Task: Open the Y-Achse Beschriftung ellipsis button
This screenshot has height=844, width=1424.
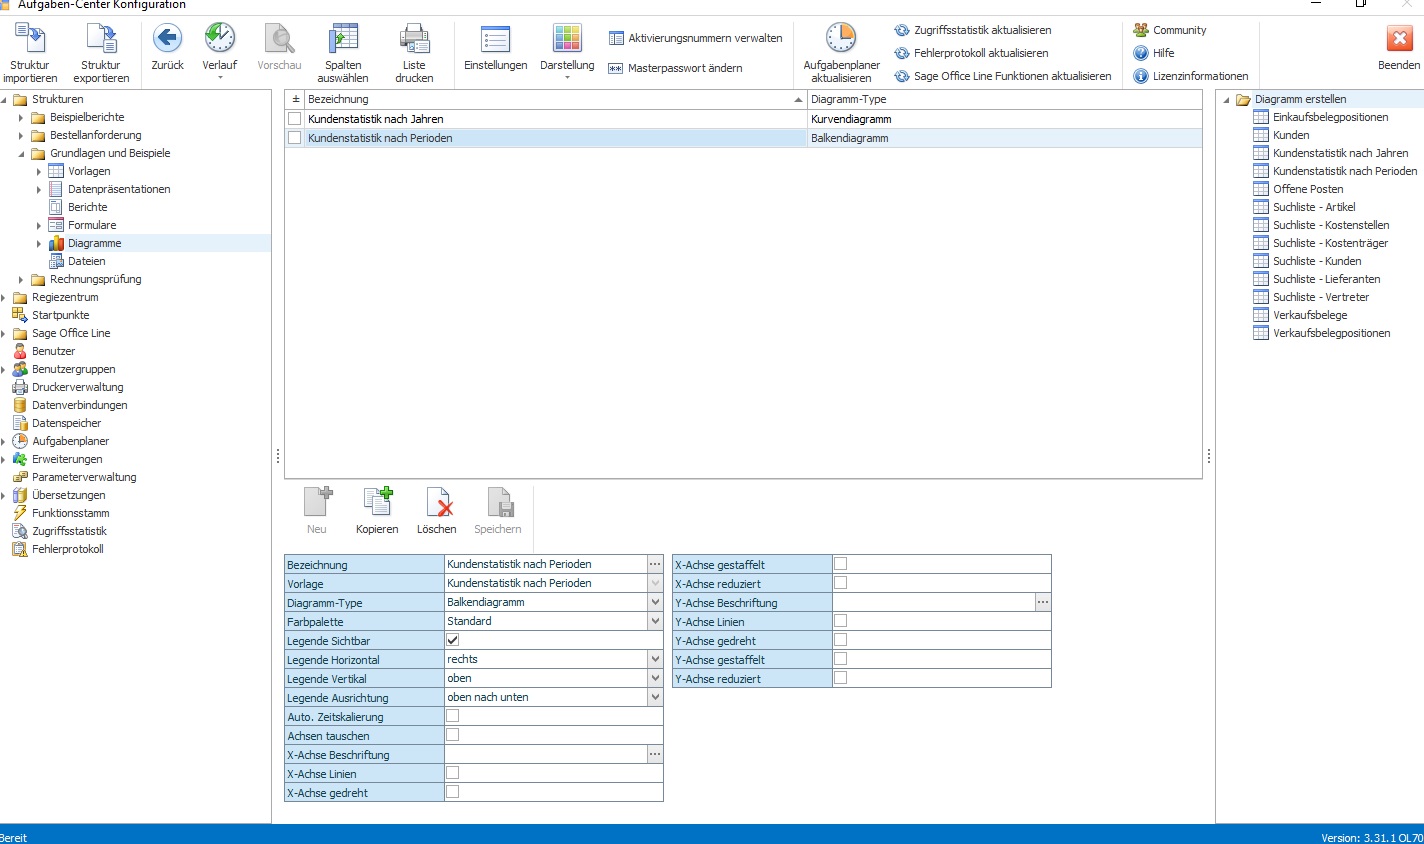Action: pyautogui.click(x=1042, y=602)
